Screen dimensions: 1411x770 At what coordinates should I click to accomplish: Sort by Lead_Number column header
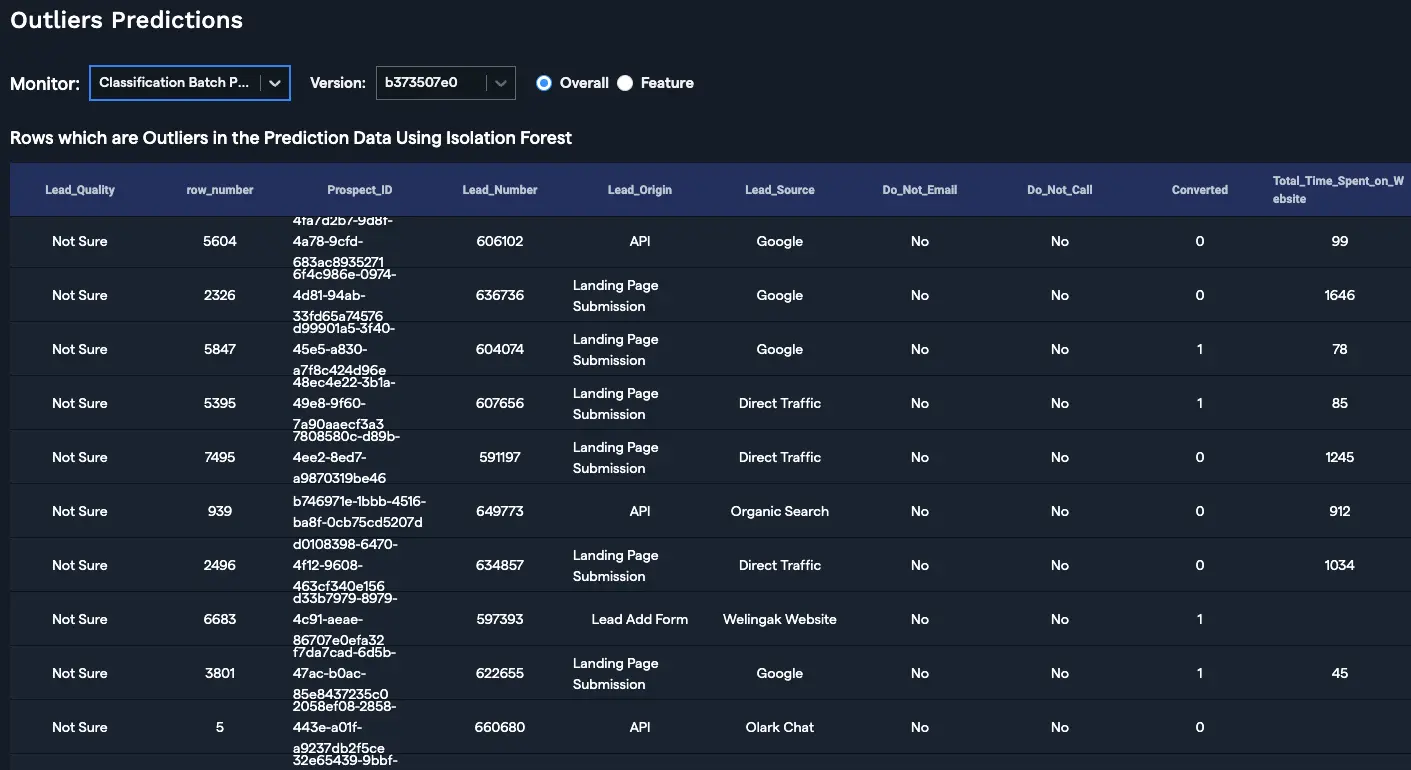pyautogui.click(x=500, y=190)
